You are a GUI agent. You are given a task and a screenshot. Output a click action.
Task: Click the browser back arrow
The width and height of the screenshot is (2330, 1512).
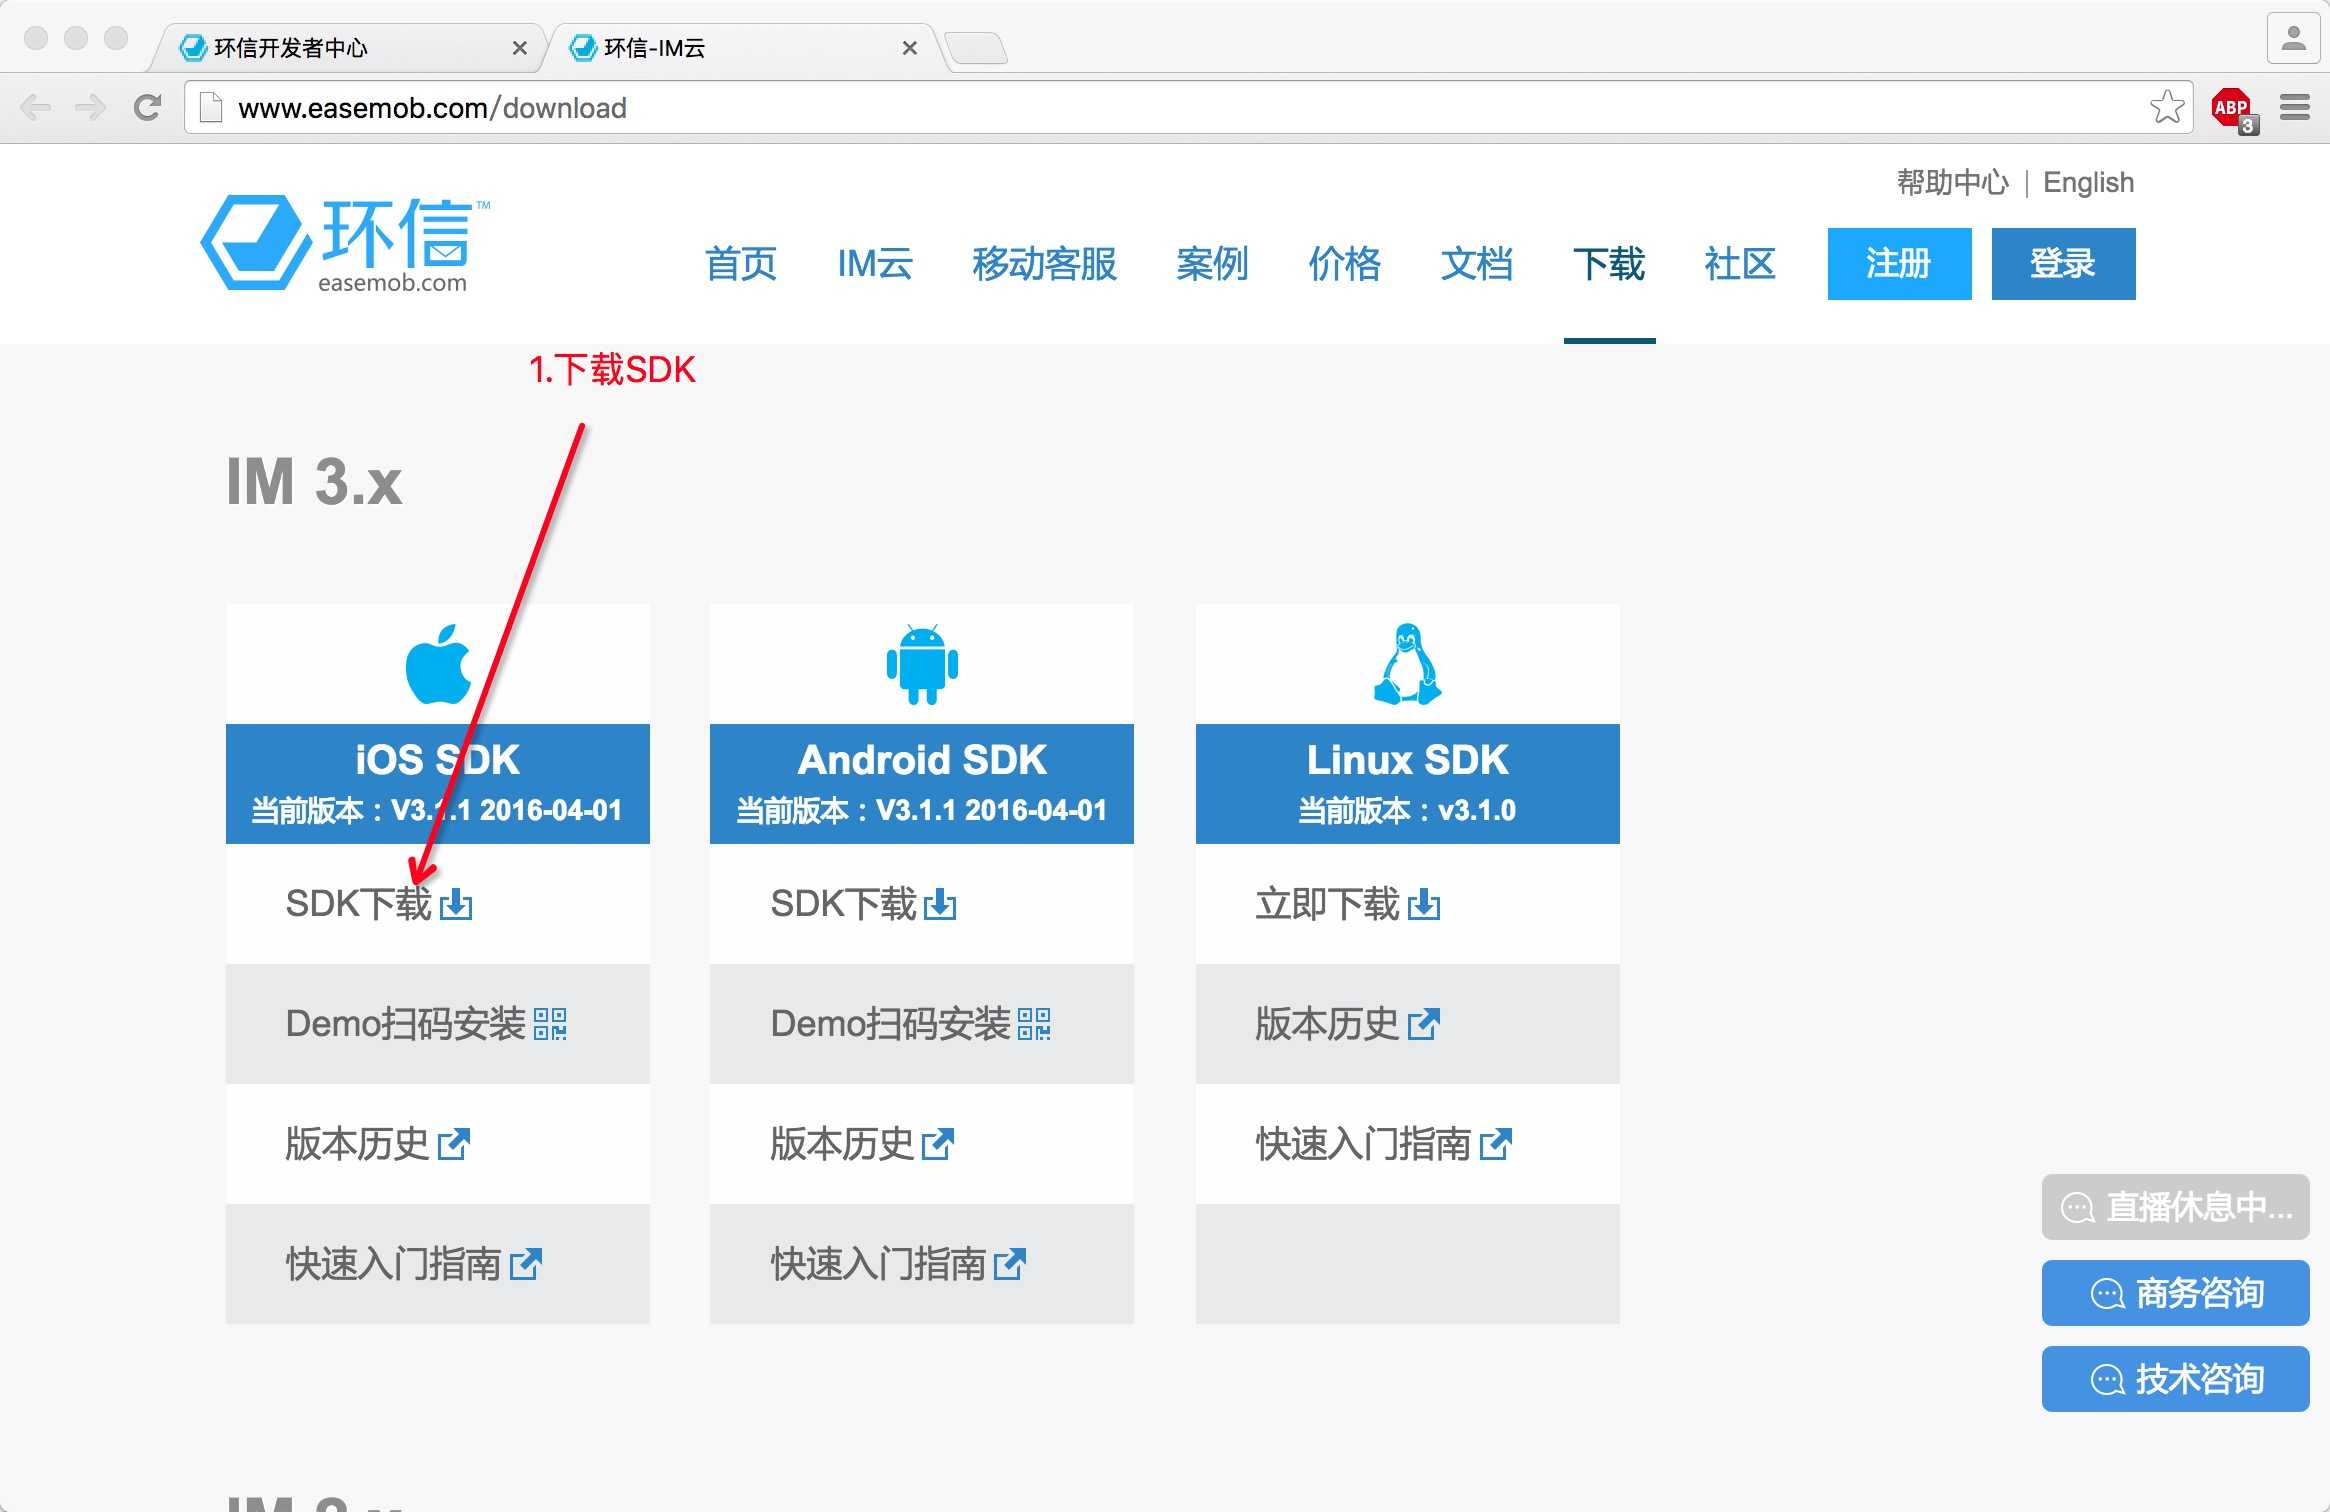pyautogui.click(x=36, y=107)
